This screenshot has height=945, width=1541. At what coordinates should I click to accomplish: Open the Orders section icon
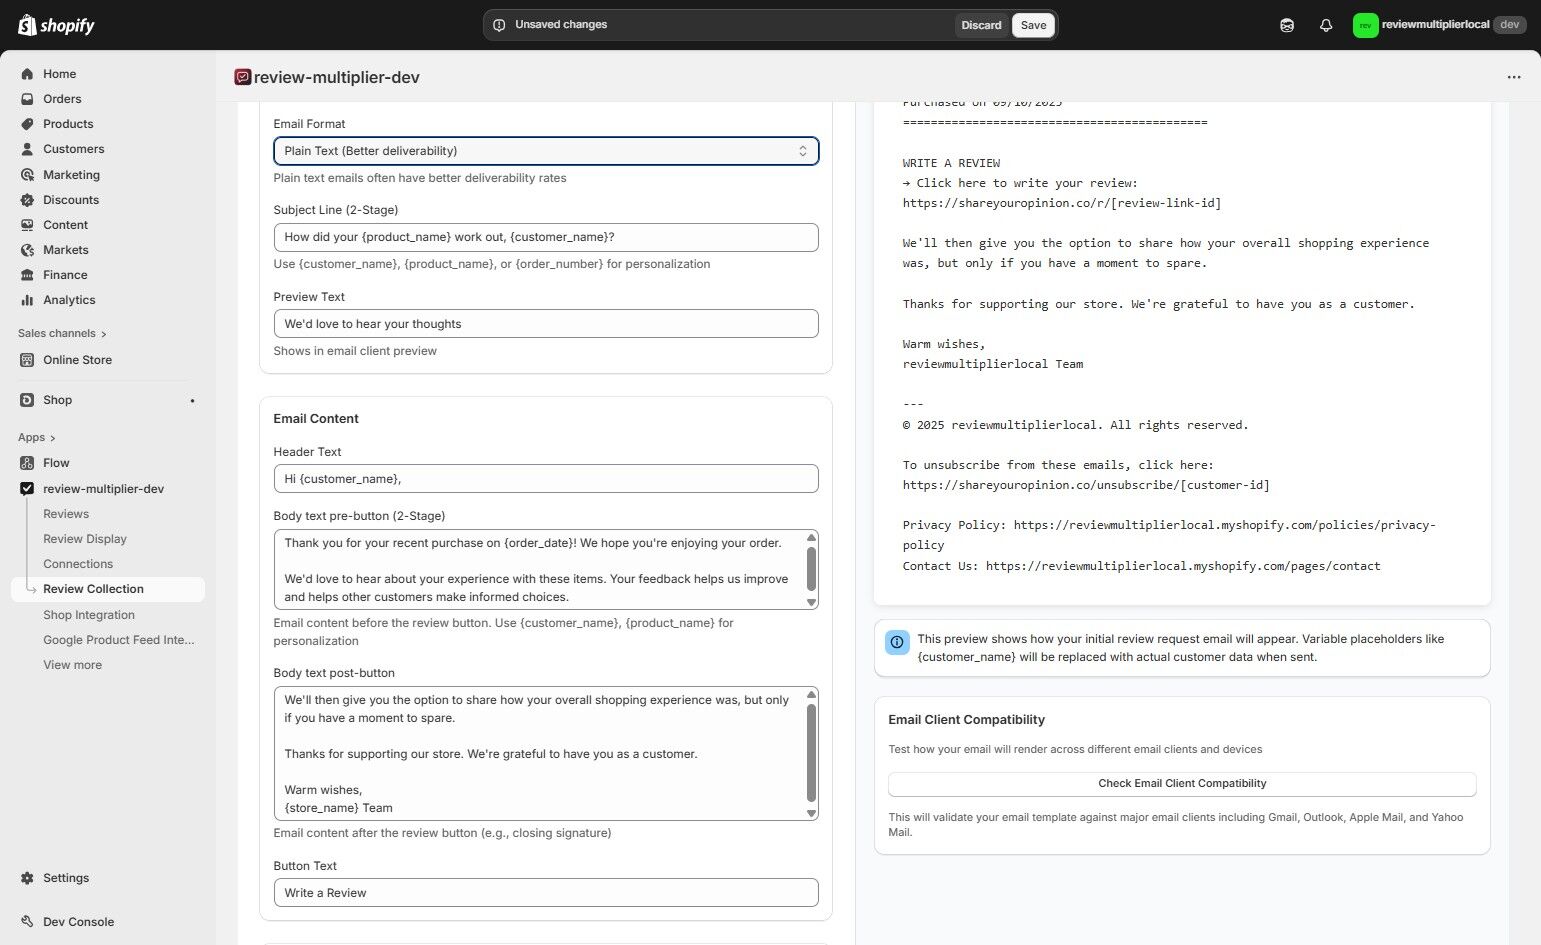tap(28, 99)
